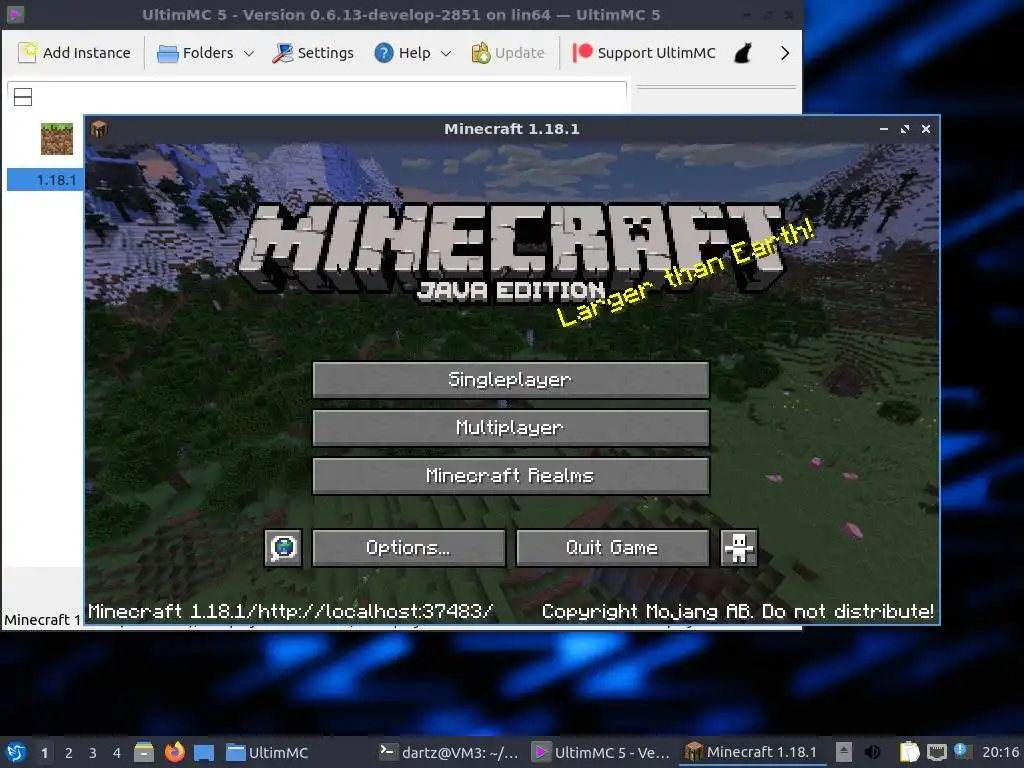Click the UltimMC window title icon

click(16, 14)
